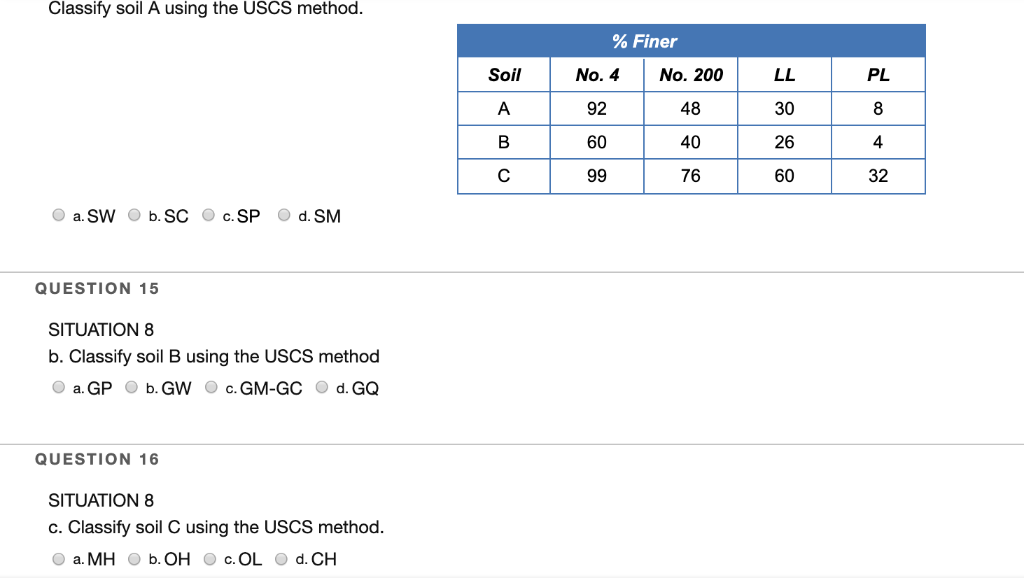Screen dimensions: 1024x578
Task: Select the value 76 in Soil C row
Action: point(690,176)
